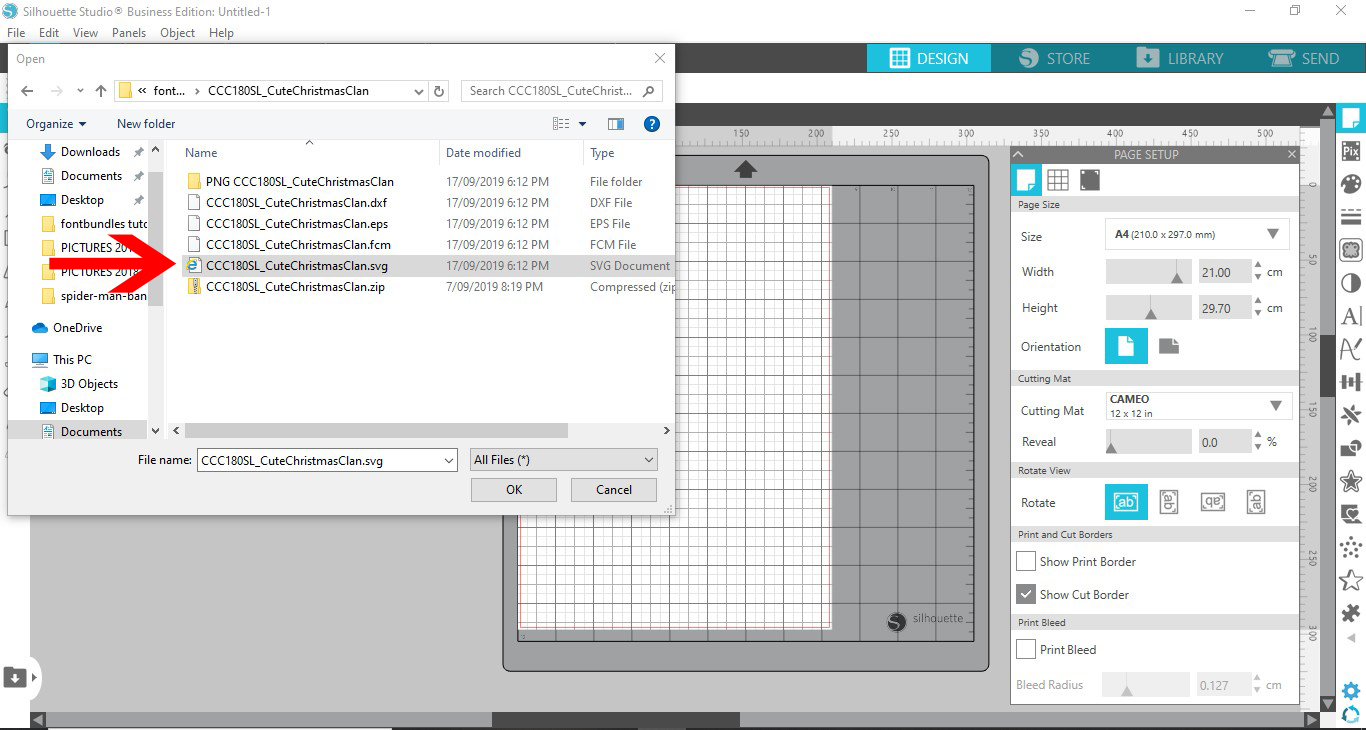The height and width of the screenshot is (730, 1366).
Task: Click the search box in the Open dialog
Action: click(562, 91)
